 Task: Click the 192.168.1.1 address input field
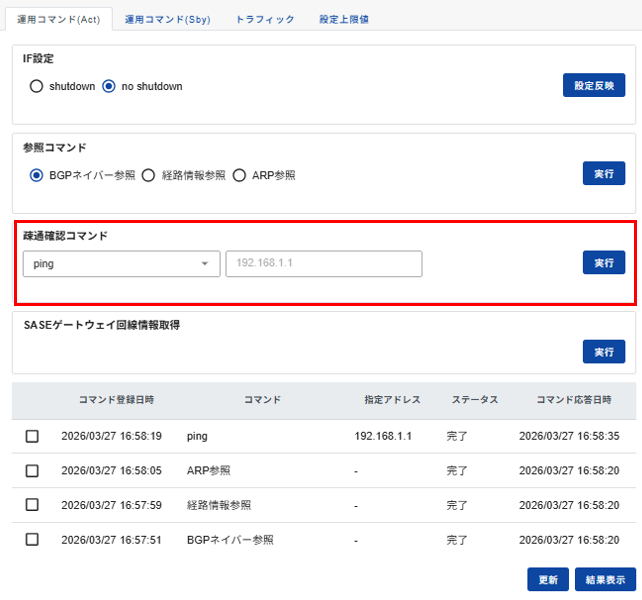323,264
